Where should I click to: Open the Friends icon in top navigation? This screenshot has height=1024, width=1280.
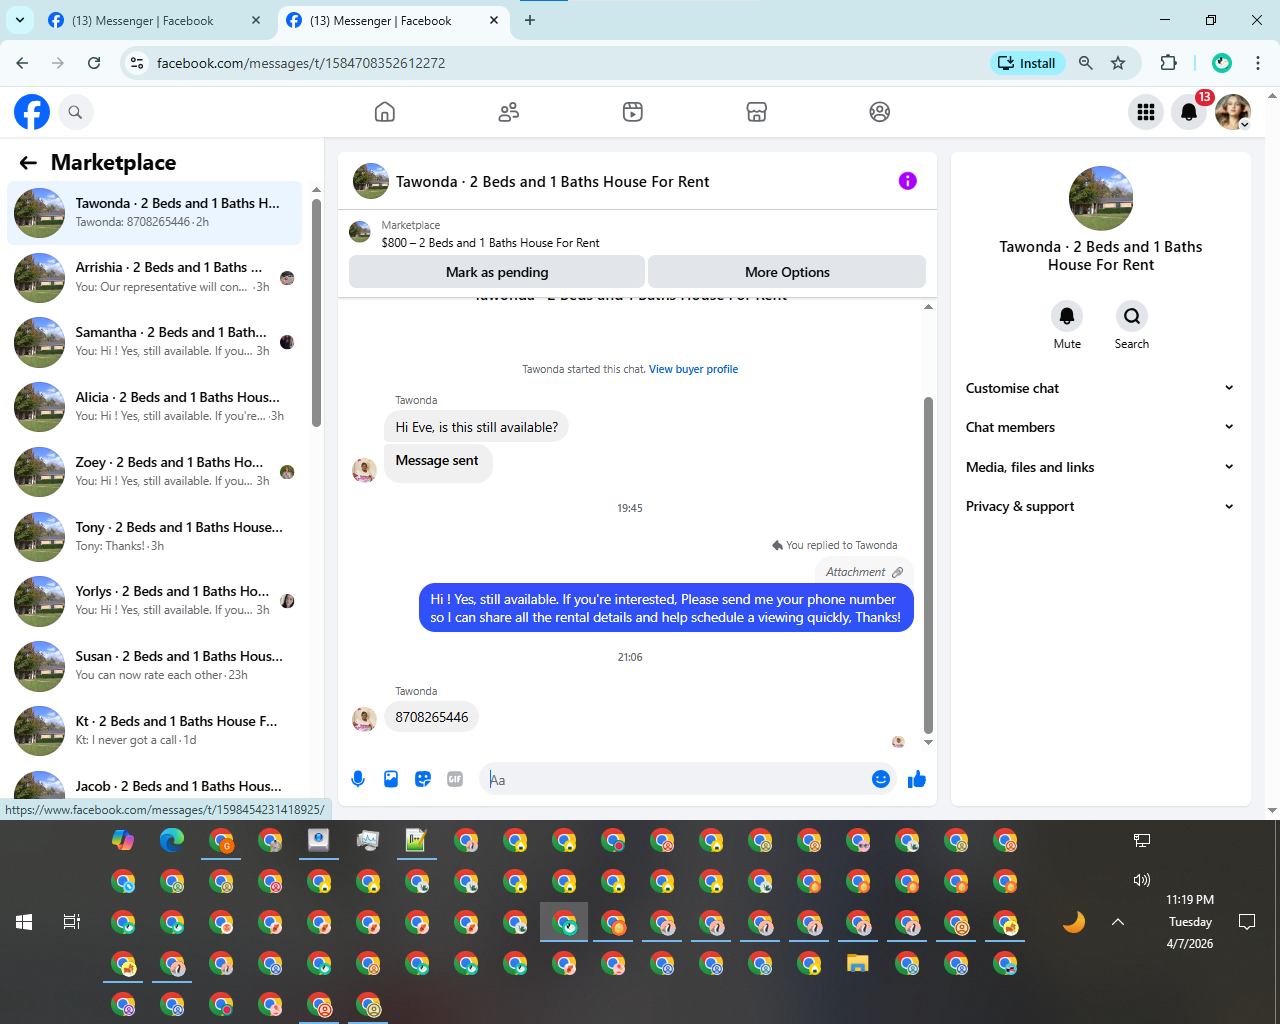(x=509, y=112)
